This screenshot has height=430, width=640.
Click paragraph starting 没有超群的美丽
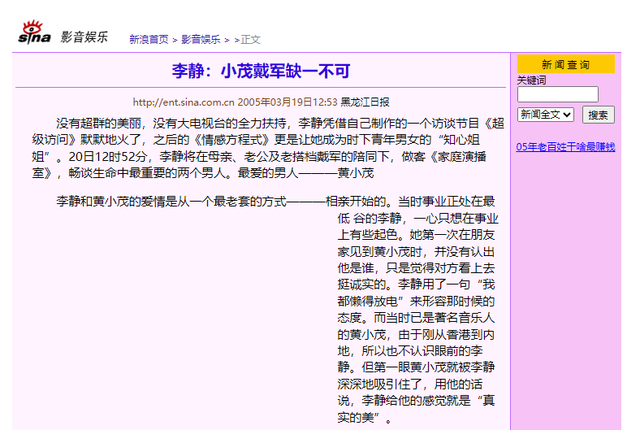(268, 148)
